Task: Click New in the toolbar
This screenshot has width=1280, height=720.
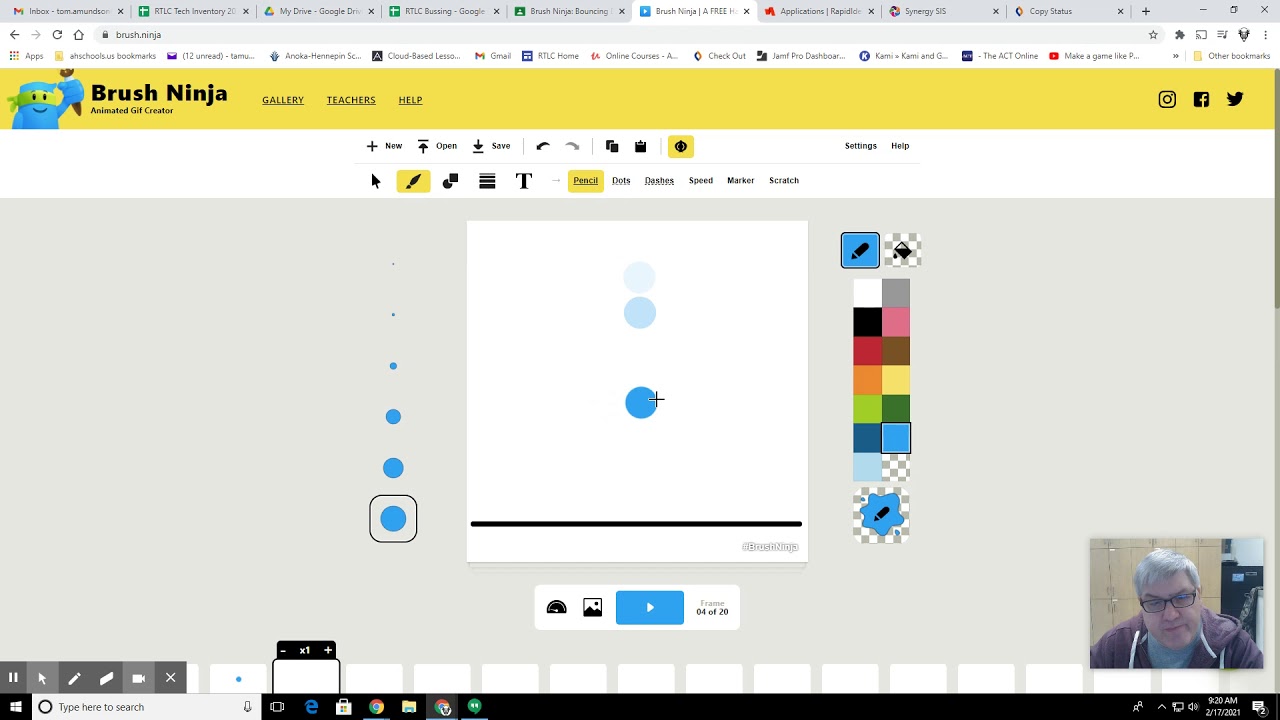Action: pos(384,146)
